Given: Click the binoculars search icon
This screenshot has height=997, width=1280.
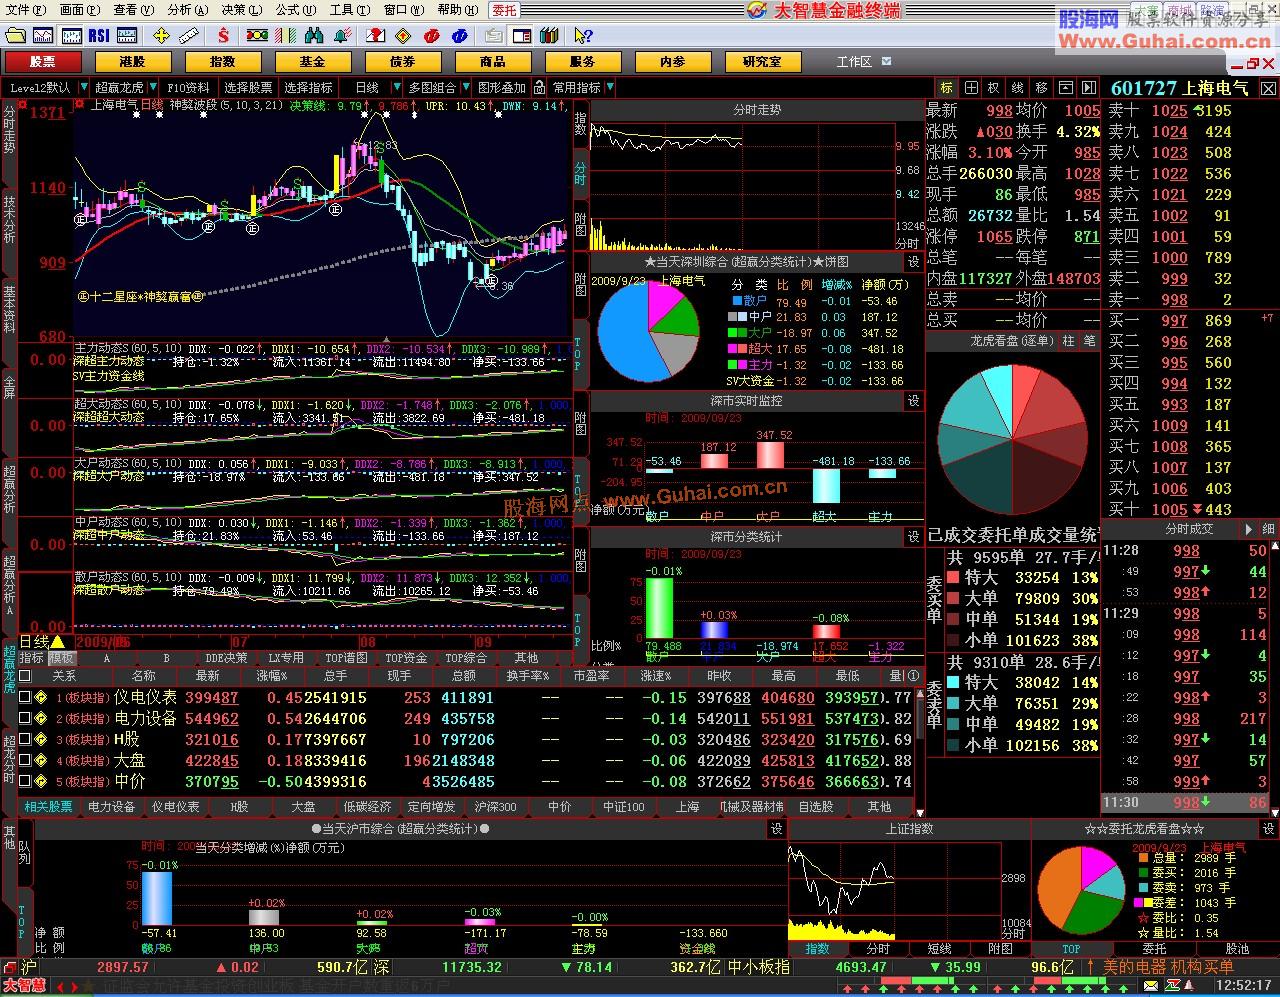Looking at the screenshot, I should pyautogui.click(x=315, y=36).
